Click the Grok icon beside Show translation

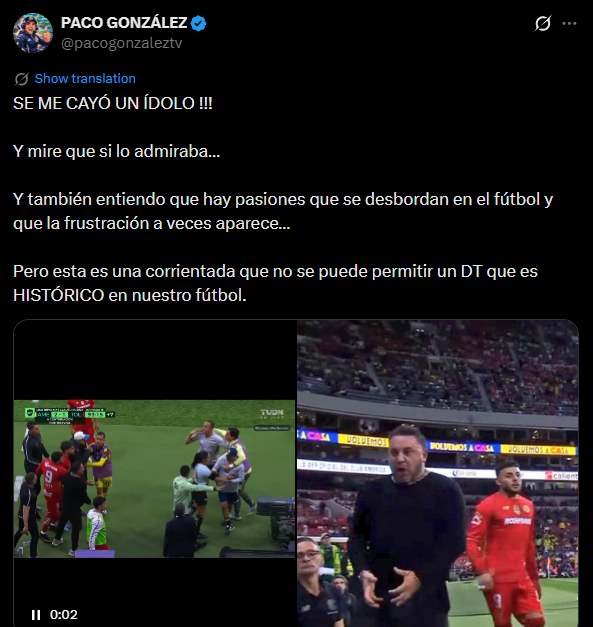tap(22, 79)
